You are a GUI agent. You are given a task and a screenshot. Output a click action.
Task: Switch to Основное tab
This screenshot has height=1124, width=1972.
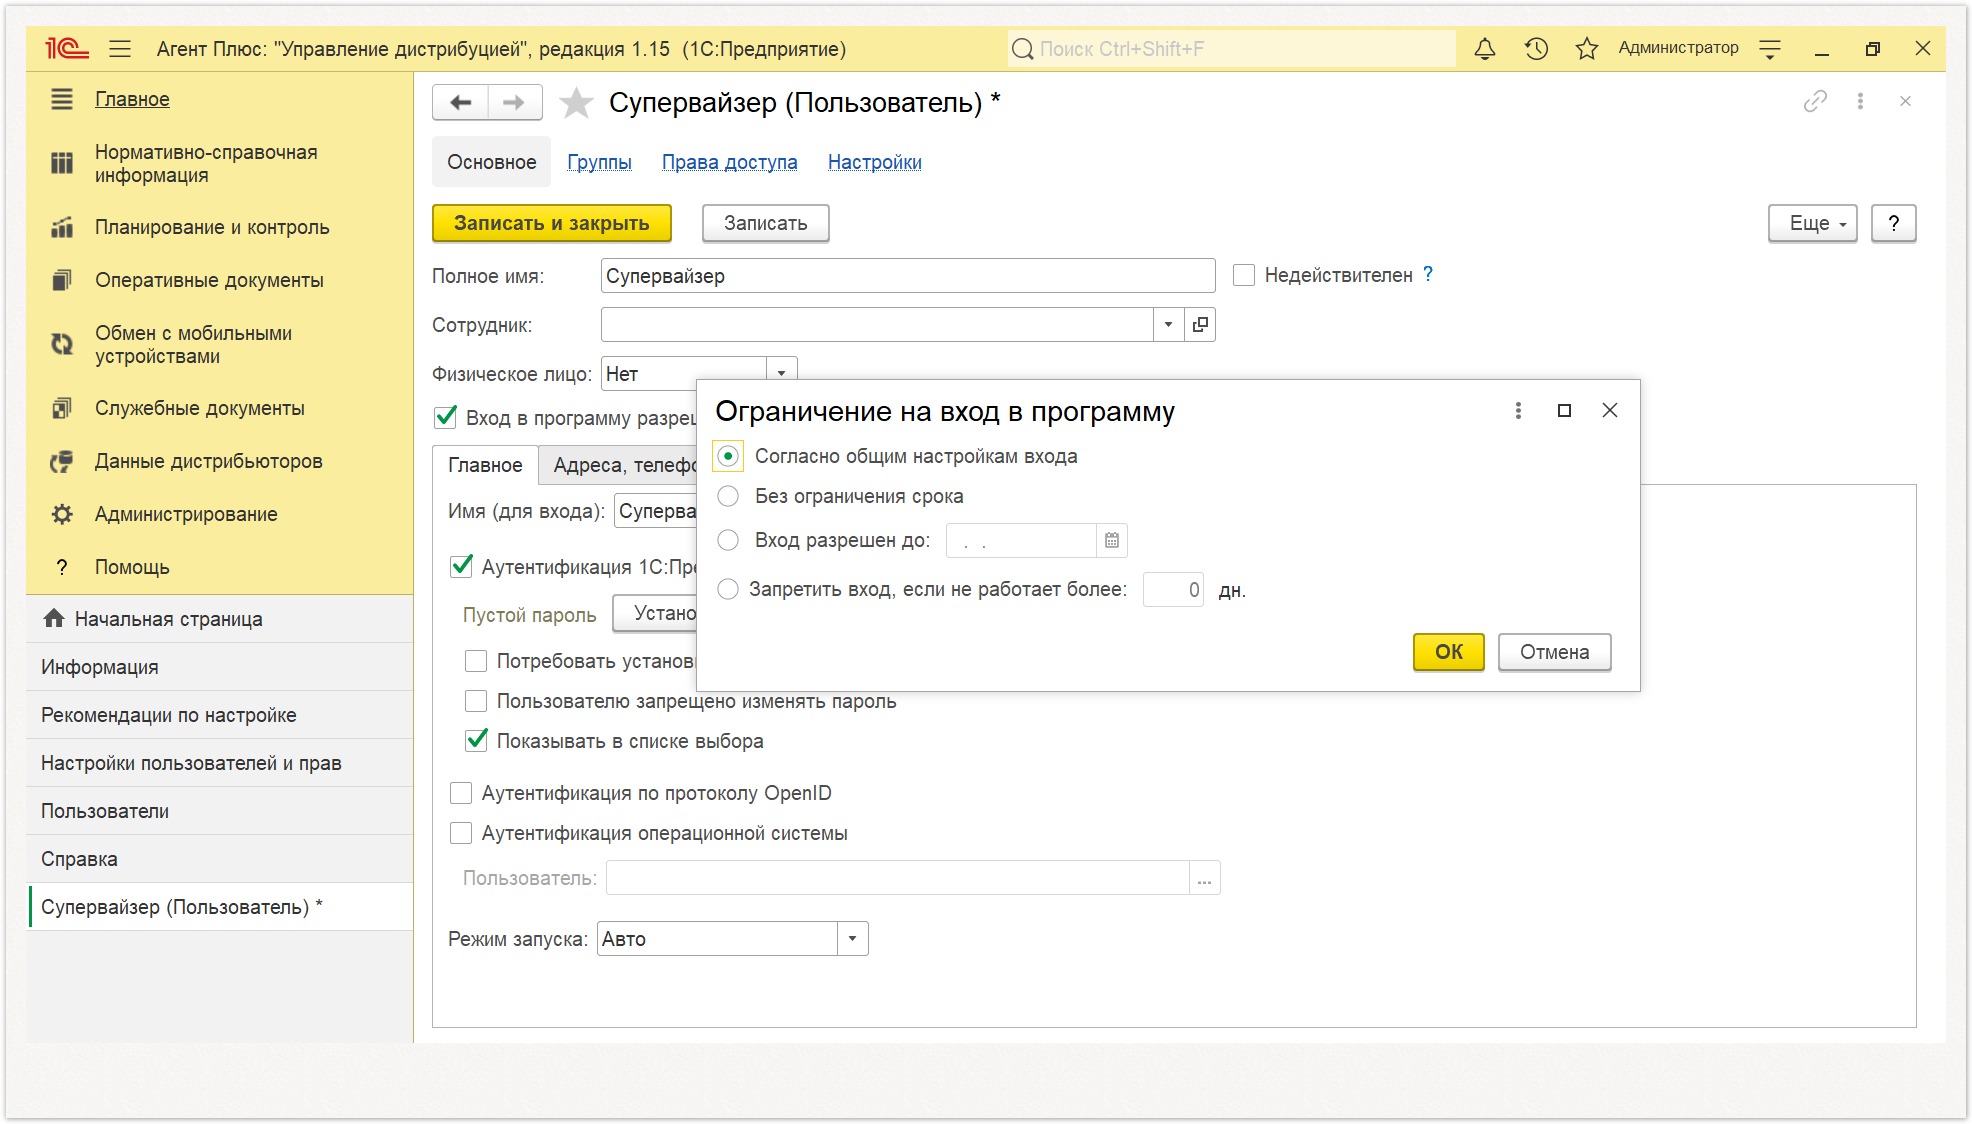tap(491, 162)
